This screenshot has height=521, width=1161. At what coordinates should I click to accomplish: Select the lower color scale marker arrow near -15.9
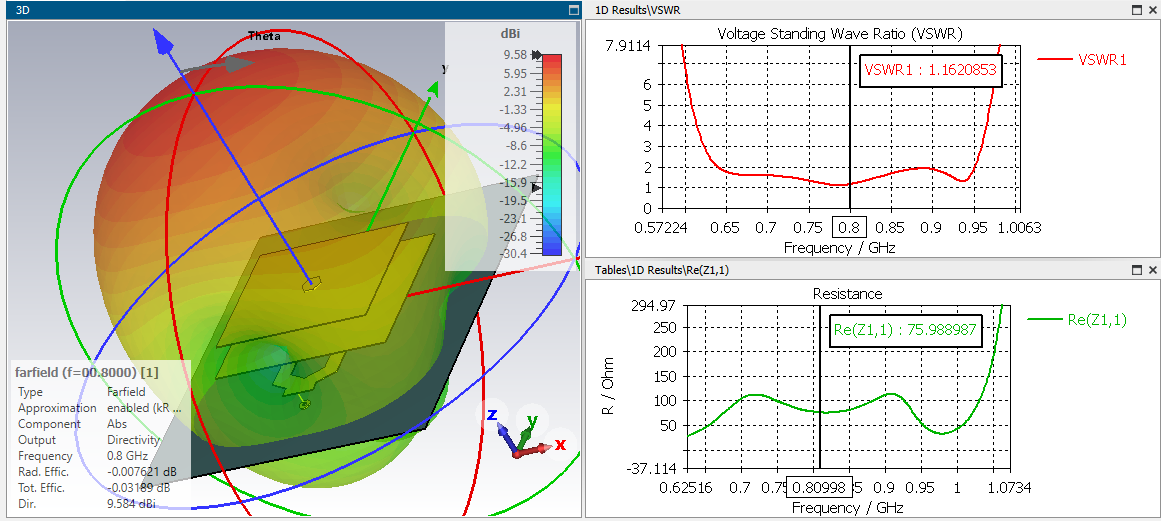coord(537,188)
